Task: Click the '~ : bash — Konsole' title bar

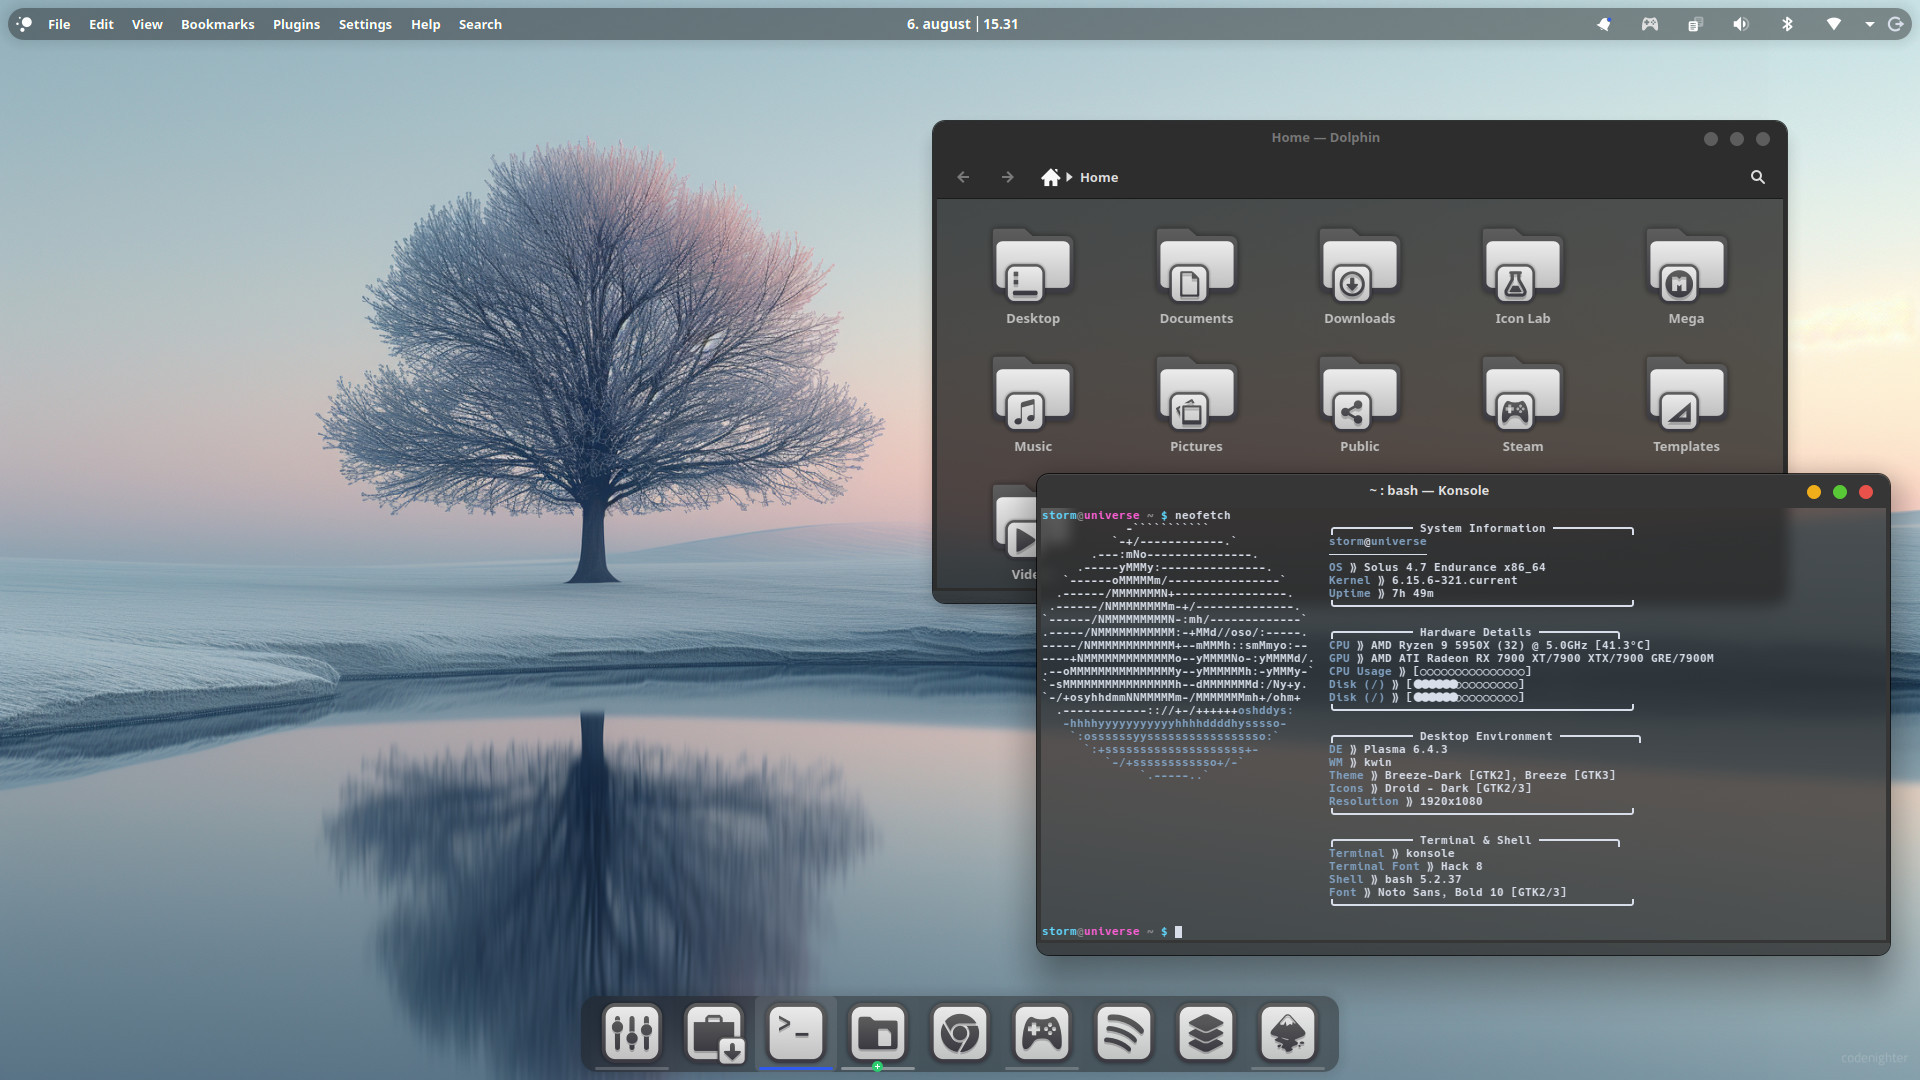Action: (x=1429, y=491)
